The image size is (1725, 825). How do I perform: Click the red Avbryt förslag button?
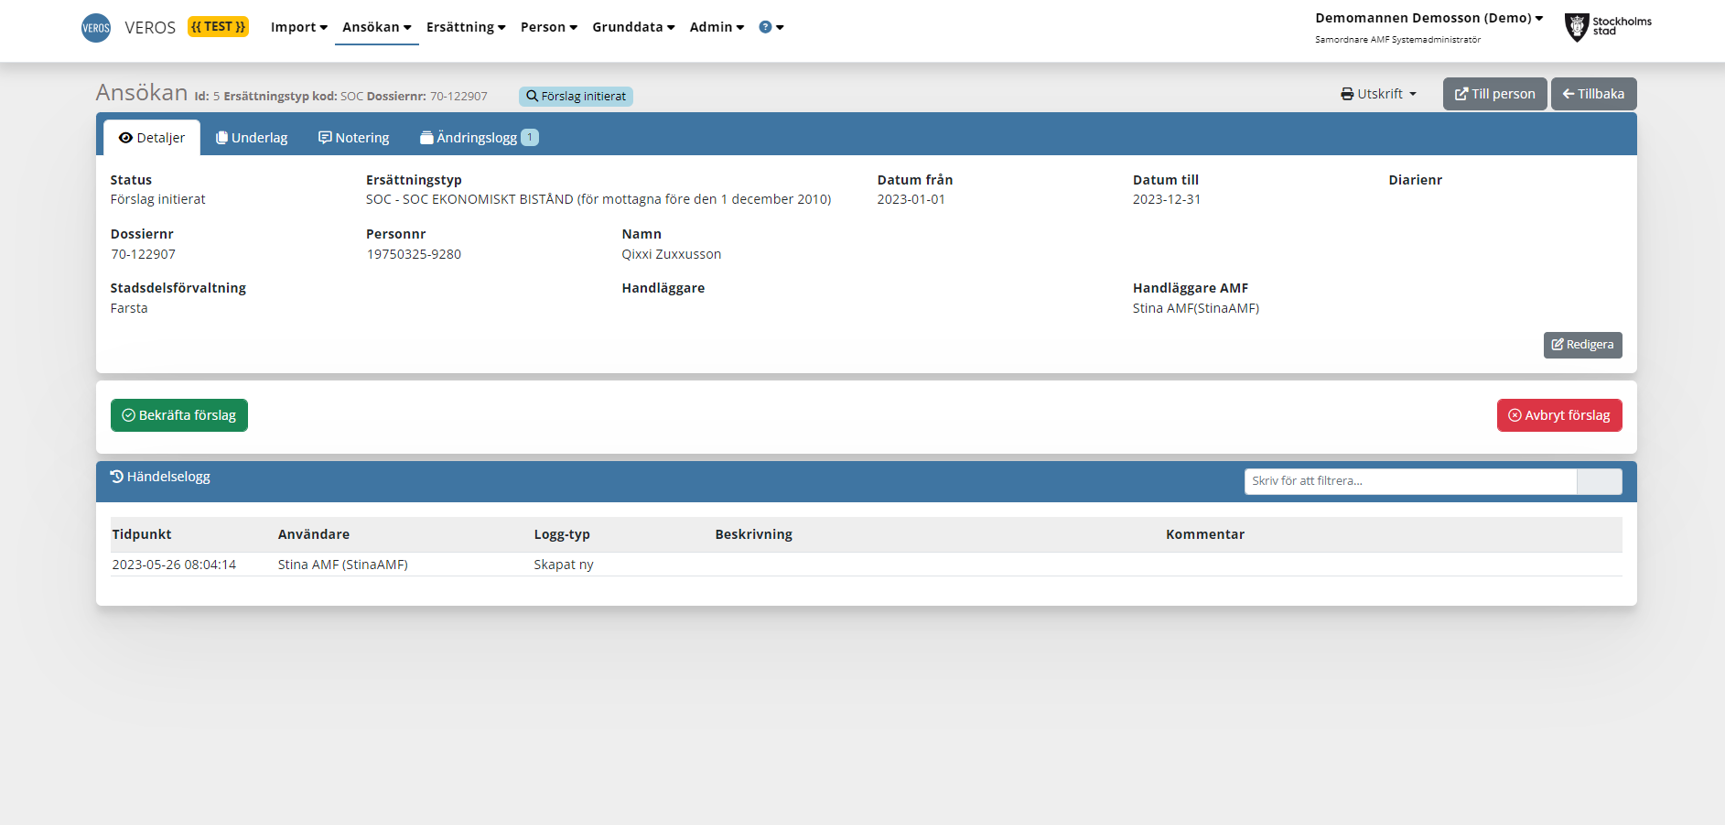[1558, 415]
